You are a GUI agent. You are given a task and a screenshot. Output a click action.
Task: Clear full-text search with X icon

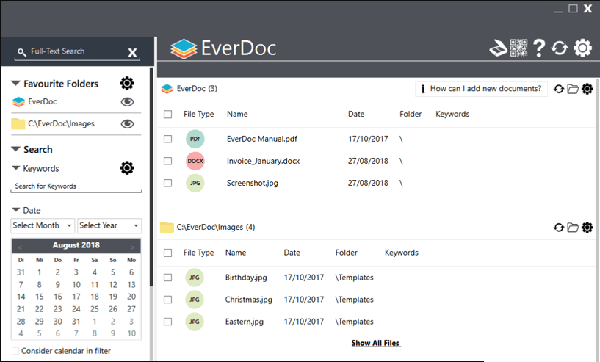click(132, 52)
